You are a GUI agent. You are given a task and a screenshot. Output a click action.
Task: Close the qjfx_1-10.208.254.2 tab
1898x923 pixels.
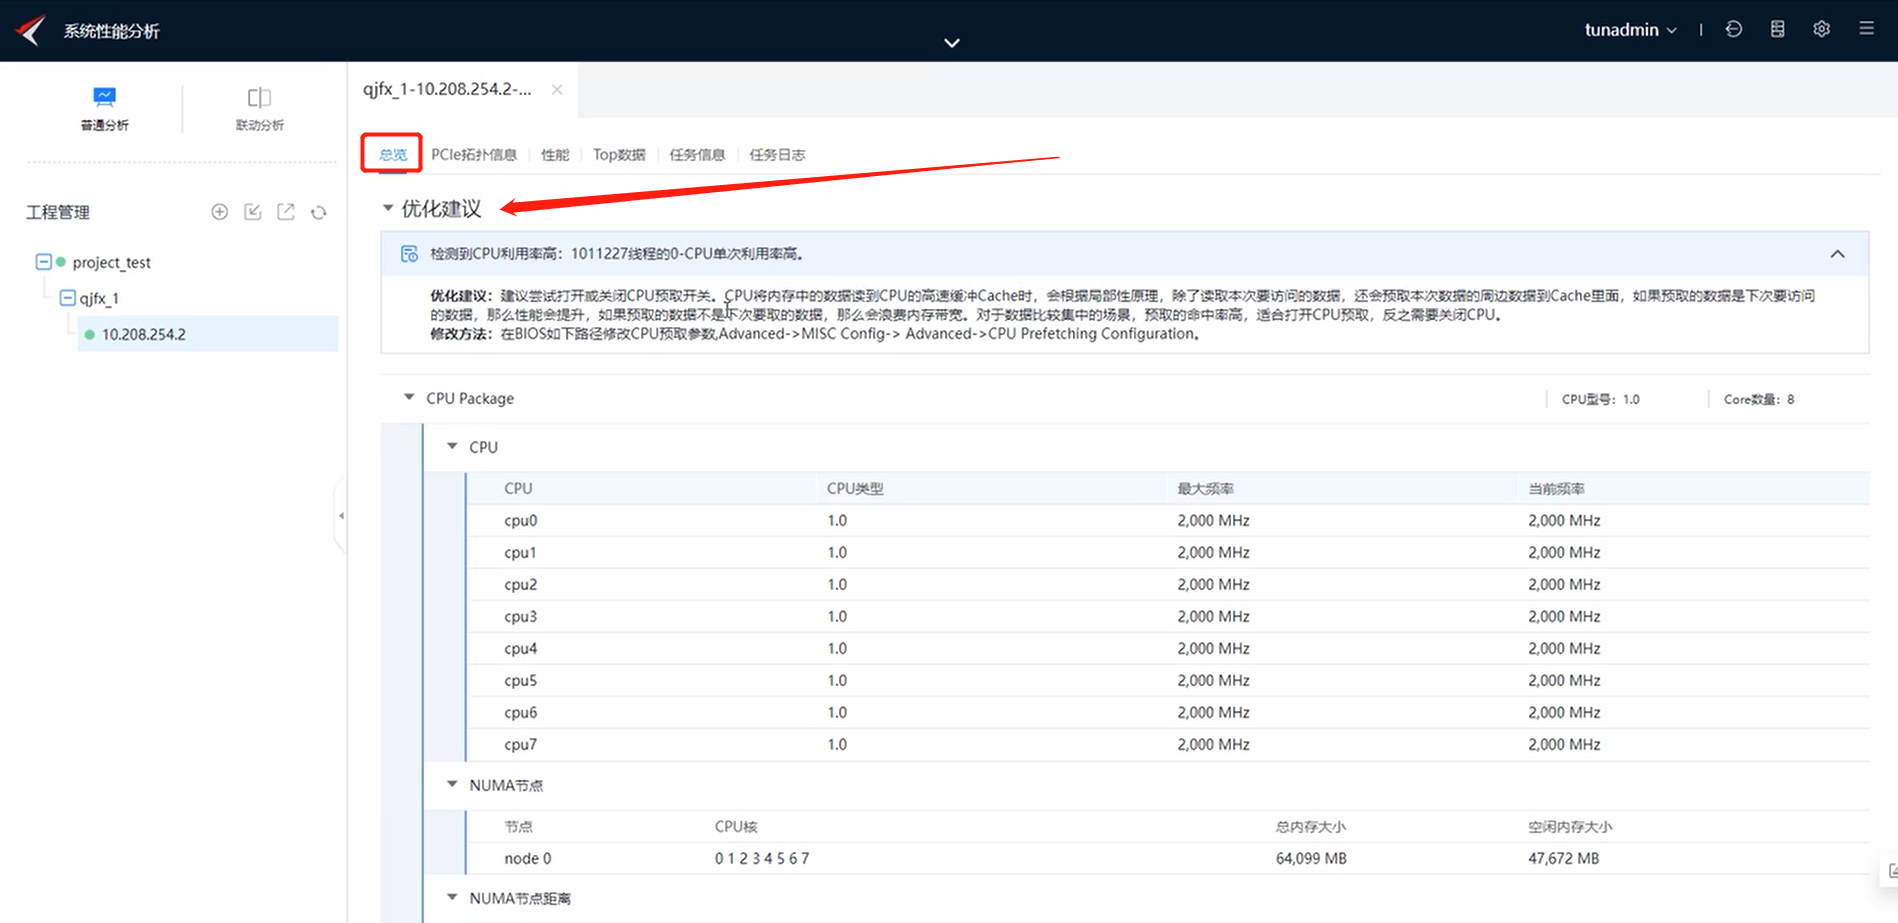click(557, 90)
